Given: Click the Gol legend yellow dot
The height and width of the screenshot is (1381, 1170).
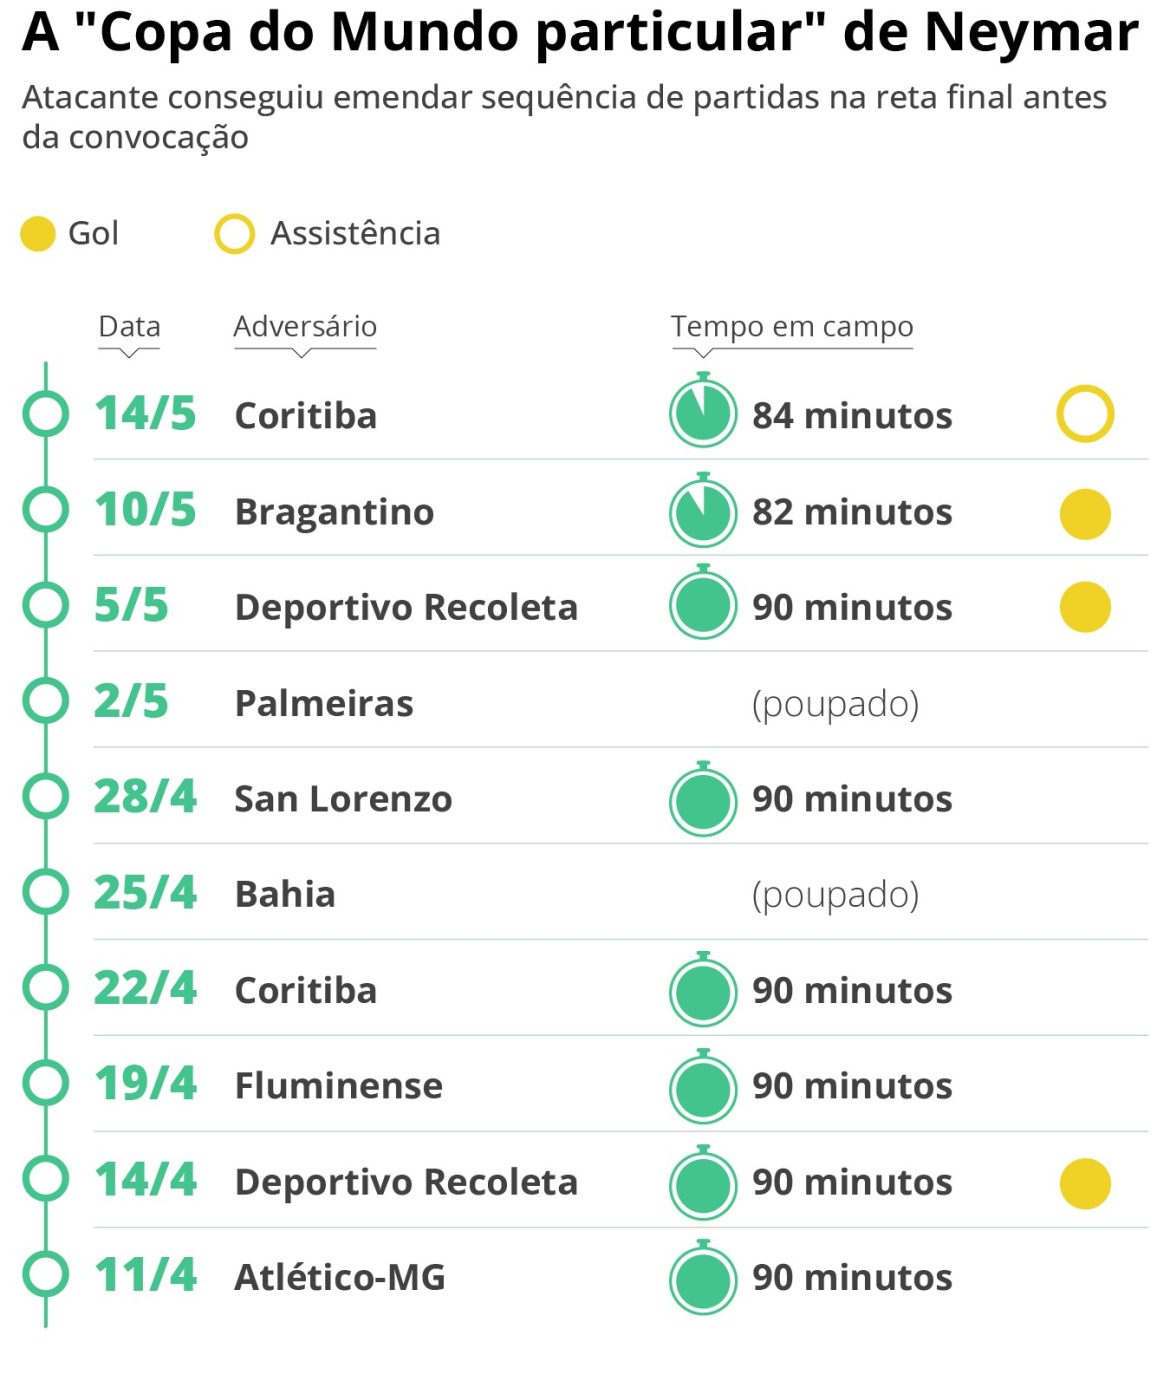Looking at the screenshot, I should click(x=38, y=234).
